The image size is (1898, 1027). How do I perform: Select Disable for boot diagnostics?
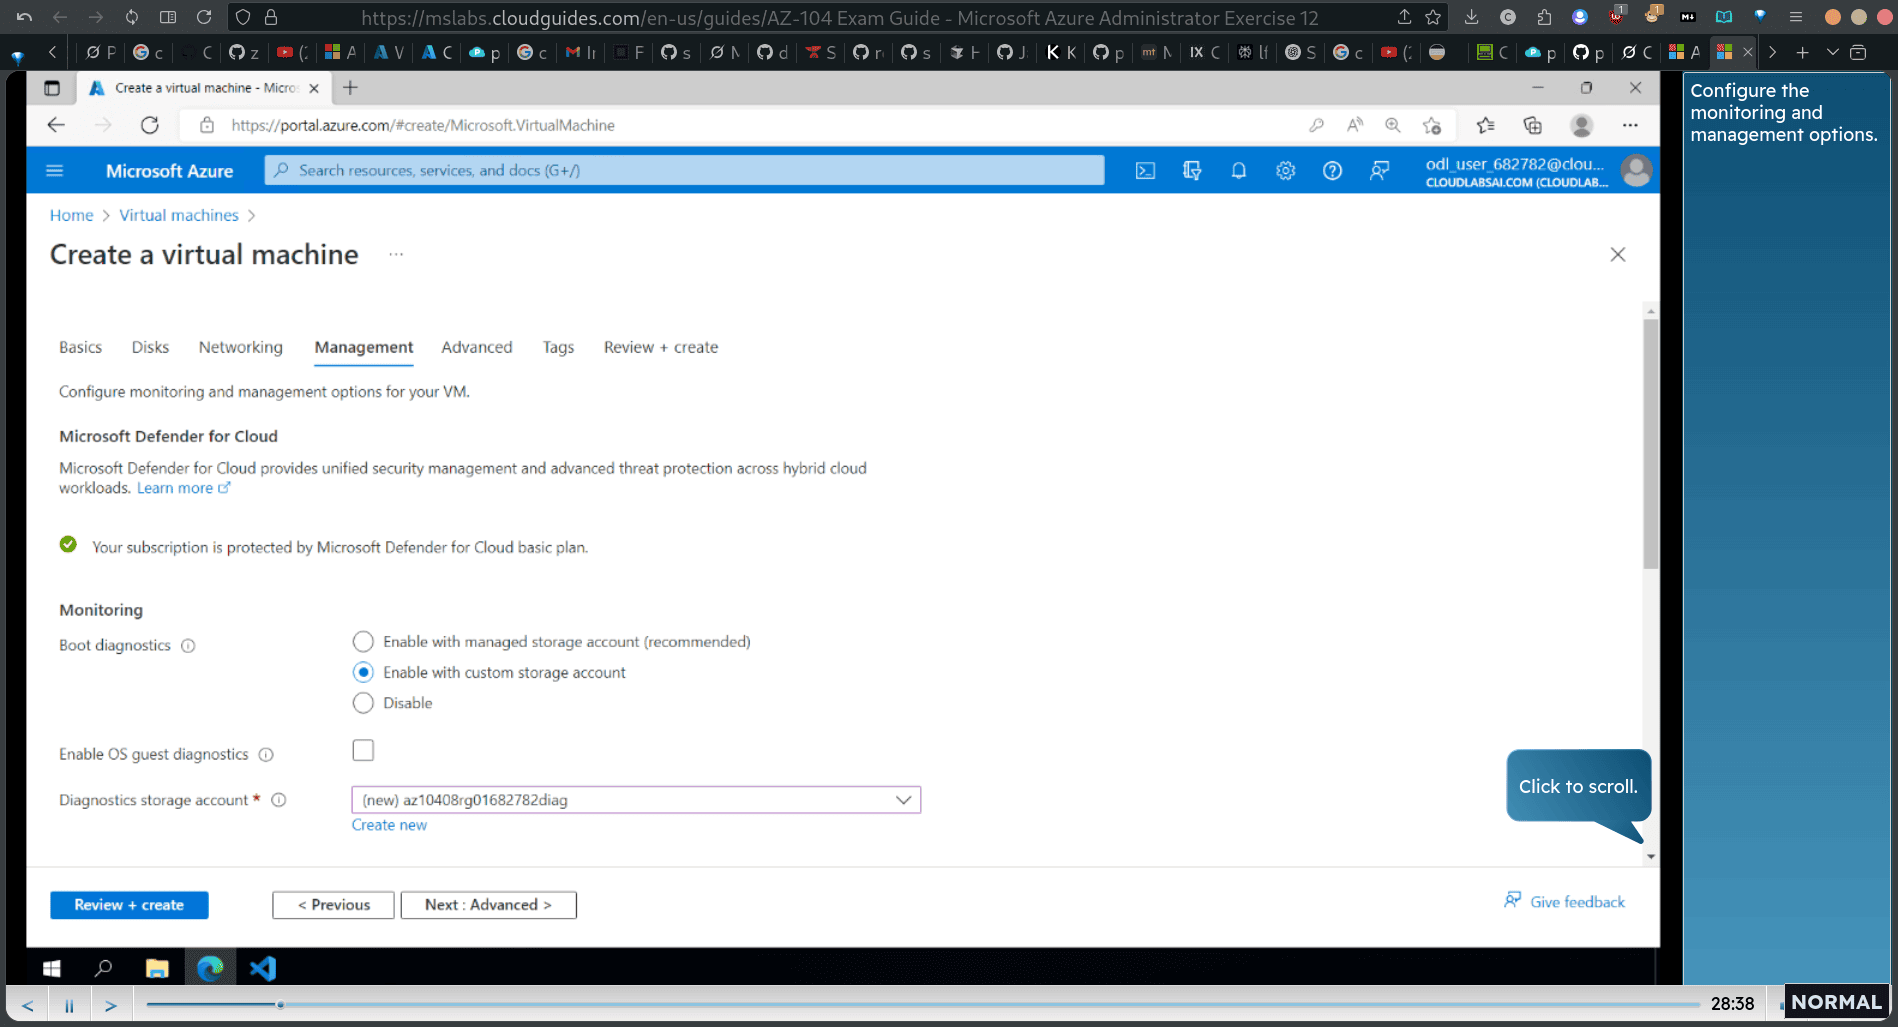point(363,703)
